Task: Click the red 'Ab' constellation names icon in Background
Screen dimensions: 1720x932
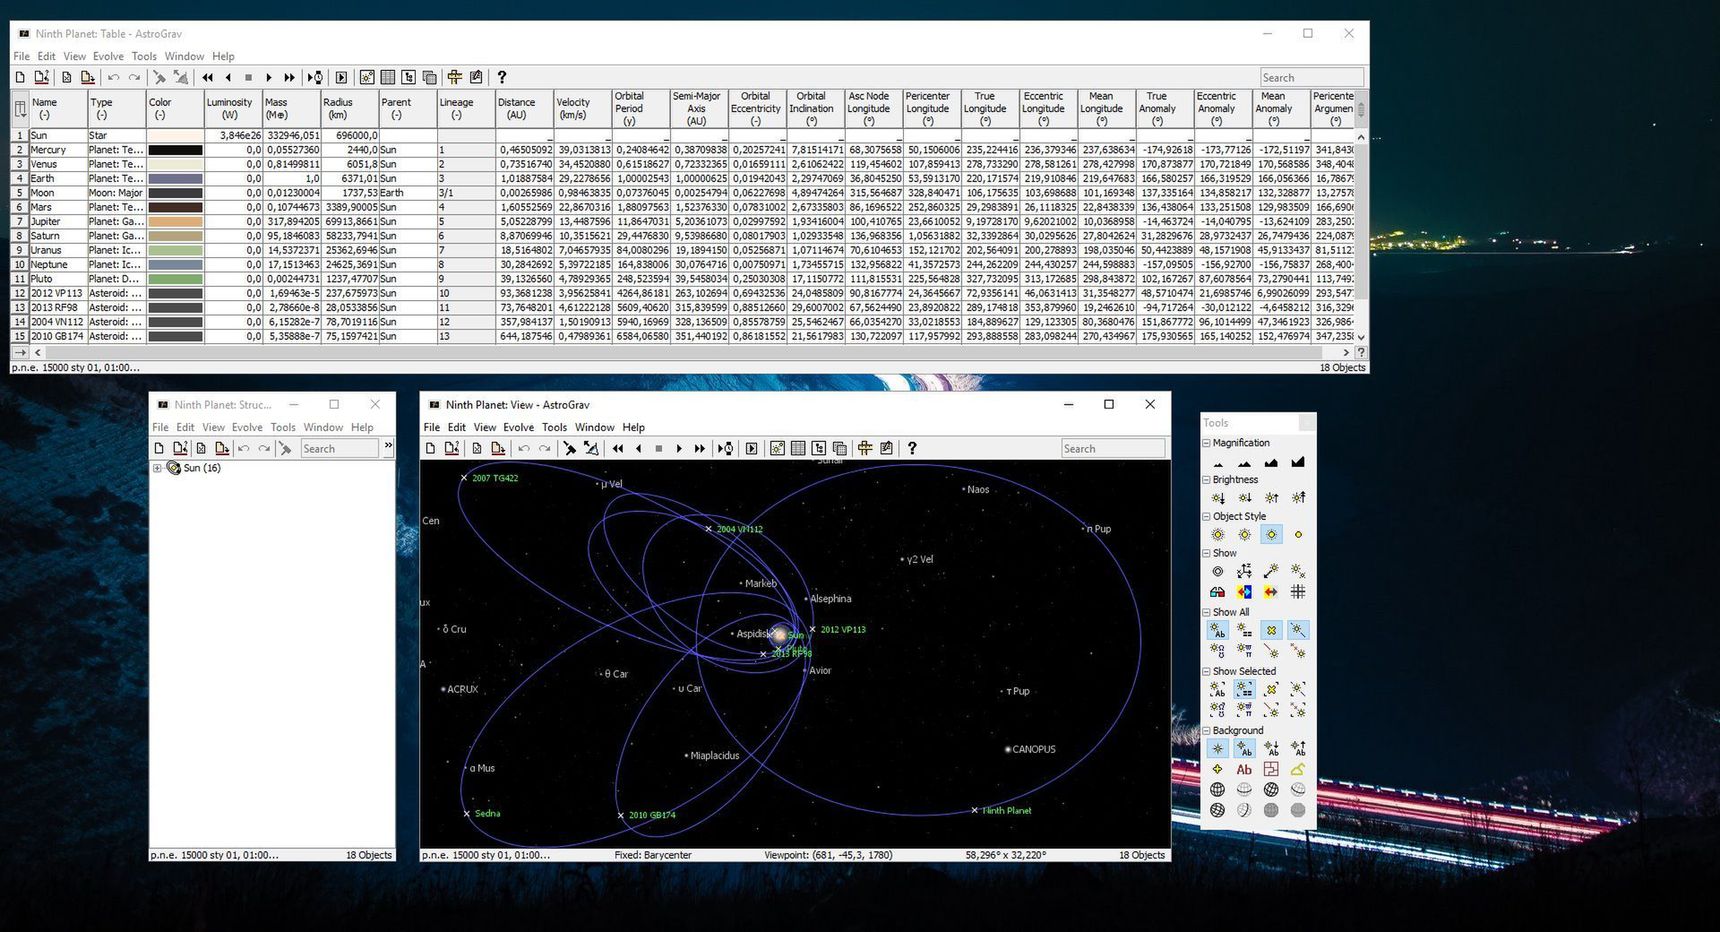Action: tap(1244, 770)
